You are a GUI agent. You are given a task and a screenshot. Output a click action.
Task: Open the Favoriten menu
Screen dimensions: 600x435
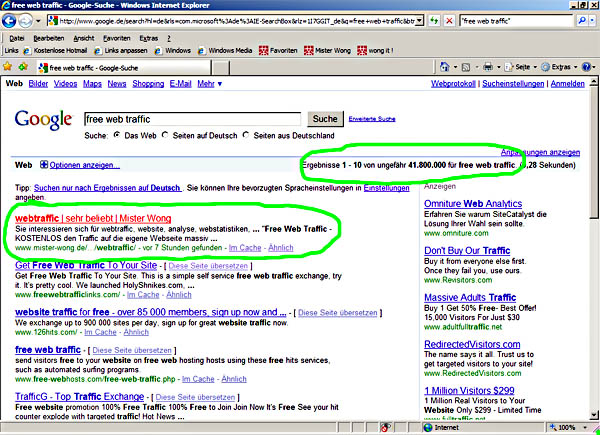click(x=114, y=37)
